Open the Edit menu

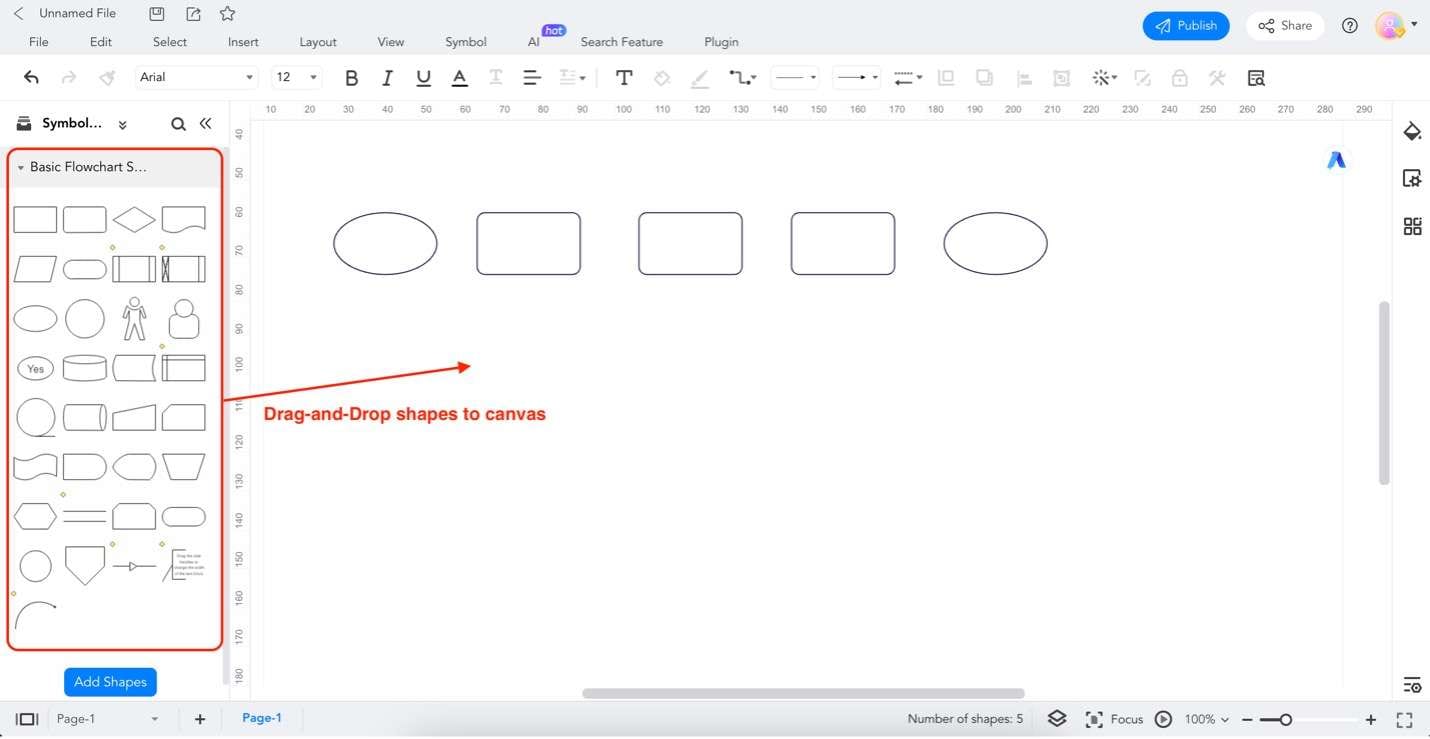101,42
